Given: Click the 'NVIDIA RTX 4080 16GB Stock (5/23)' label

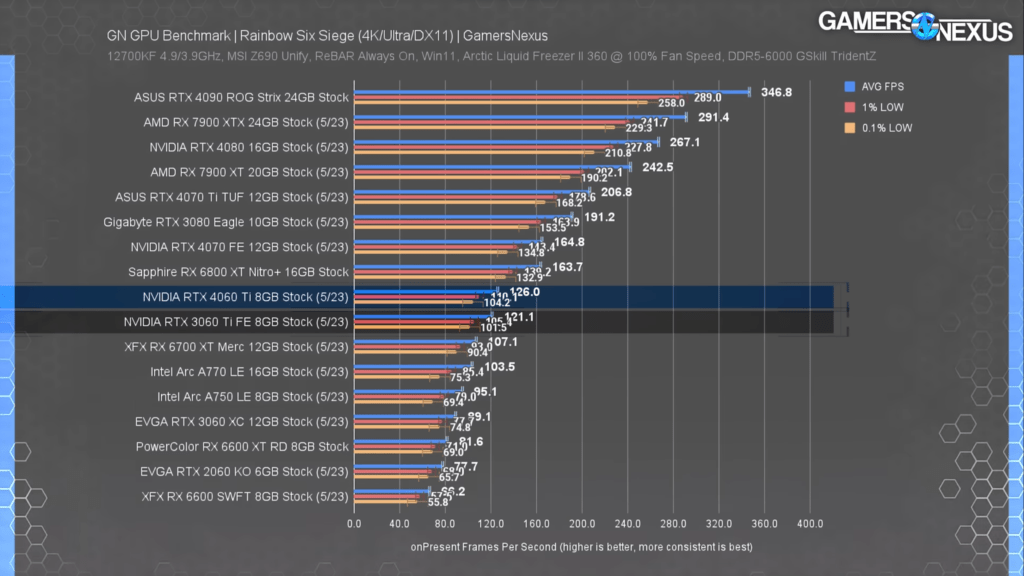Looking at the screenshot, I should [x=249, y=148].
